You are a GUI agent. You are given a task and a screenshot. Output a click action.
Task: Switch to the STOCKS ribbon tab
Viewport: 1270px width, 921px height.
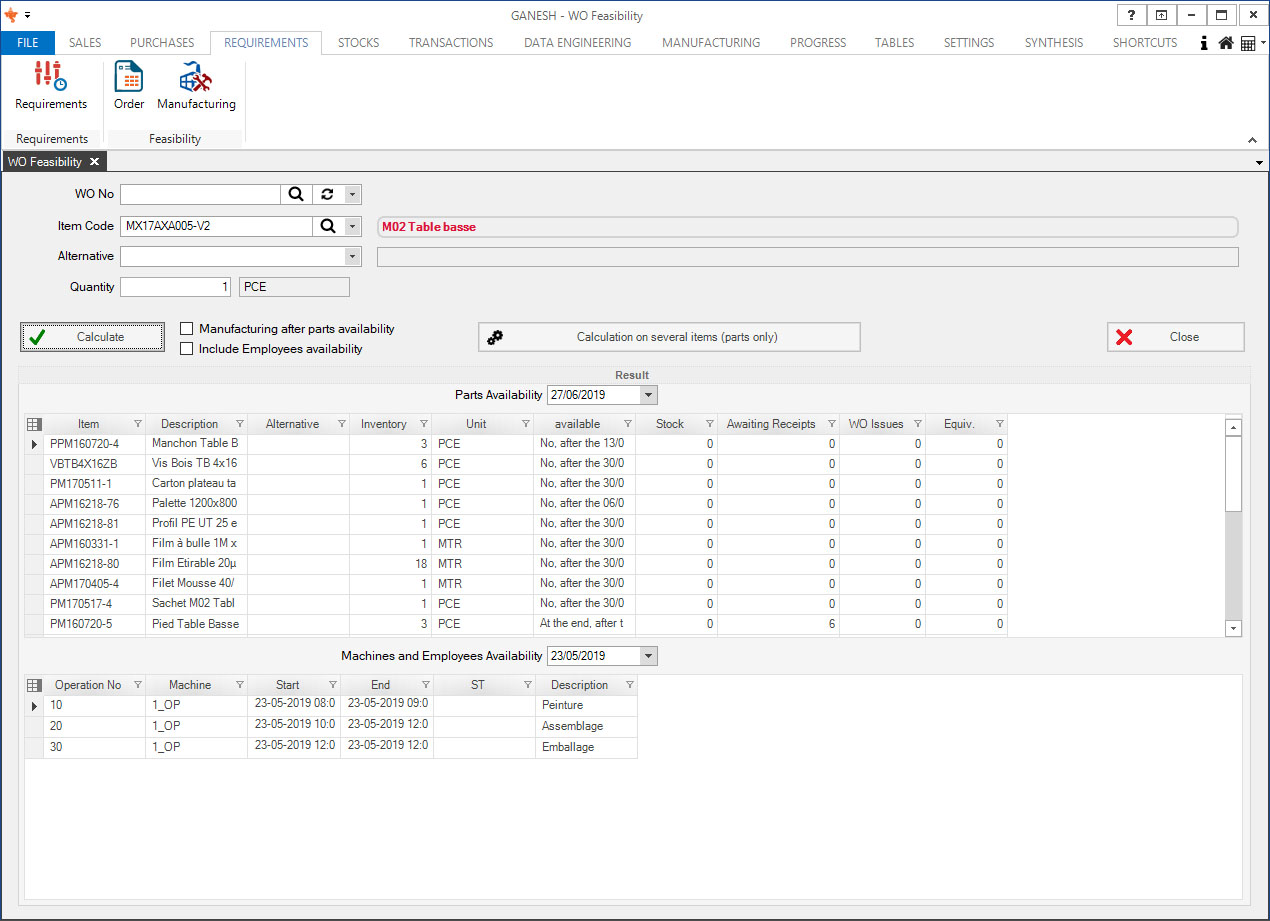[x=358, y=43]
